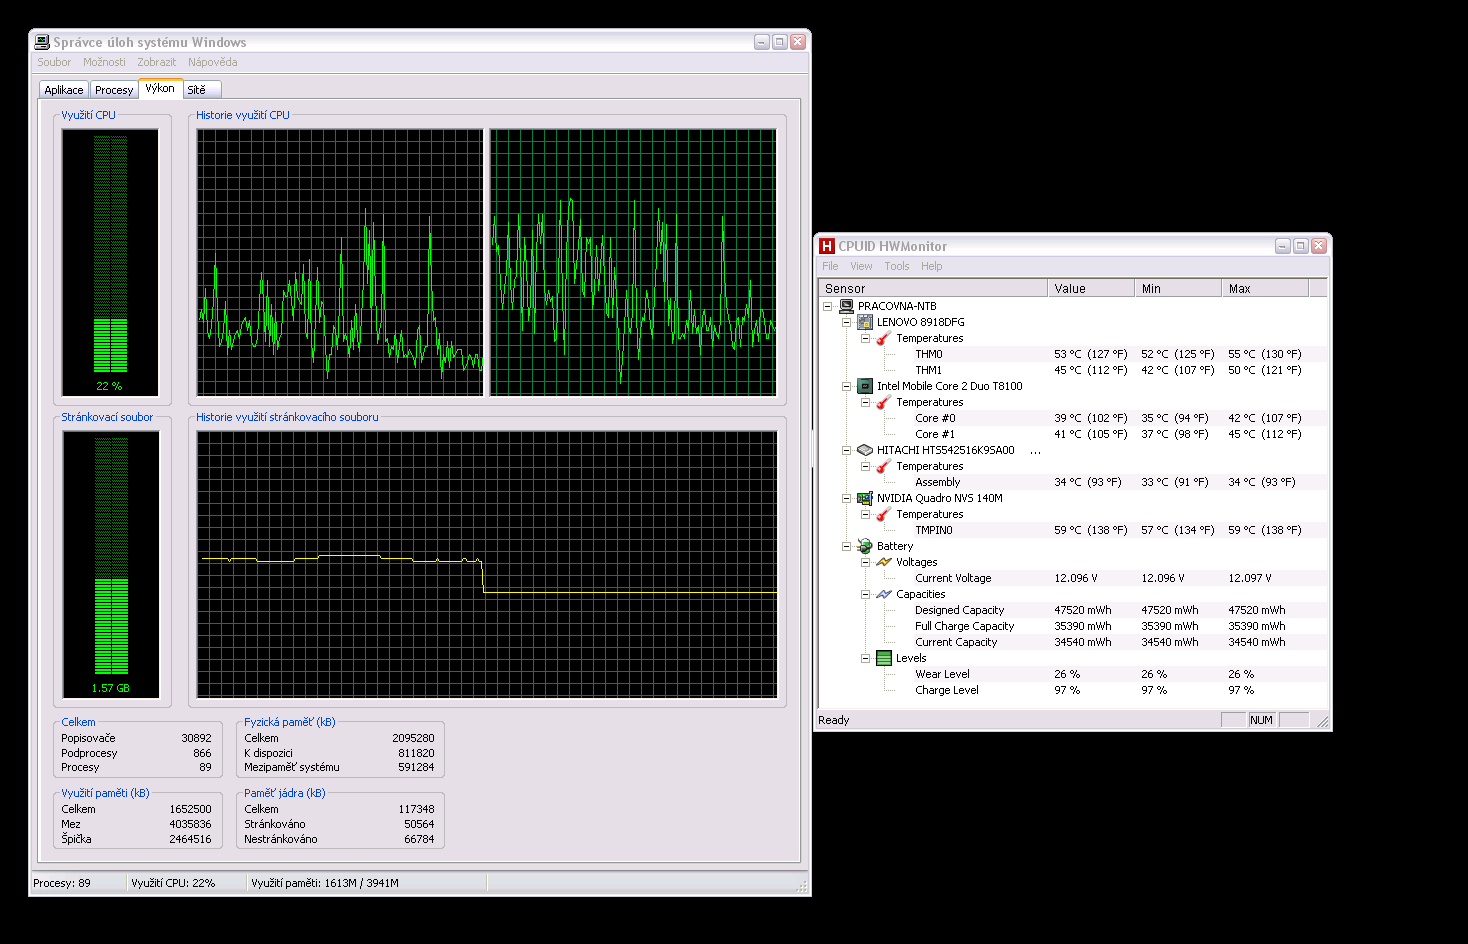Open the File menu in HWMonitor
The width and height of the screenshot is (1468, 944).
pyautogui.click(x=830, y=266)
